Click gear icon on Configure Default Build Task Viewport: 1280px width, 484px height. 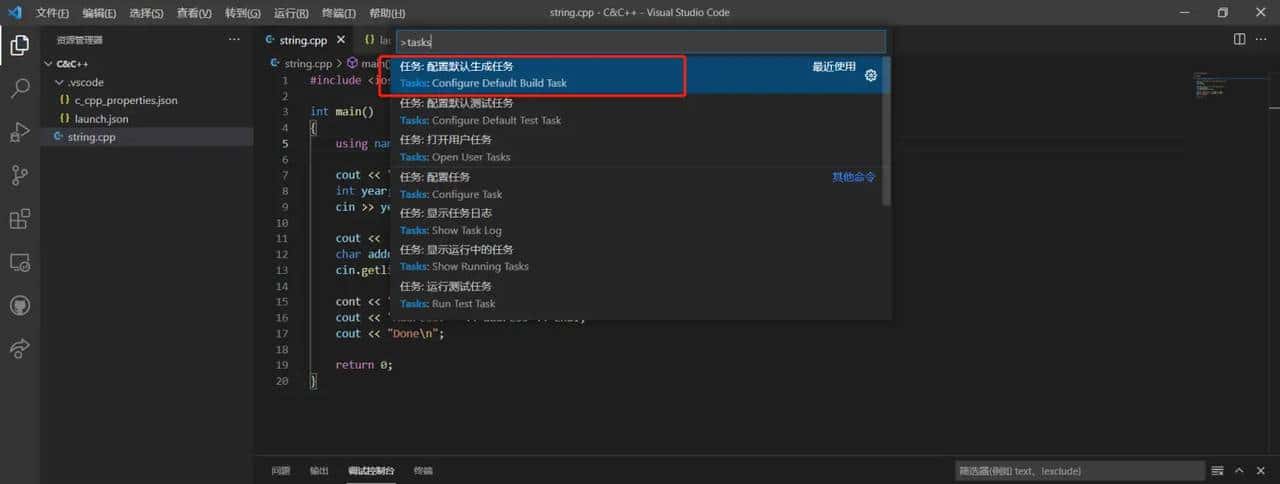point(871,75)
